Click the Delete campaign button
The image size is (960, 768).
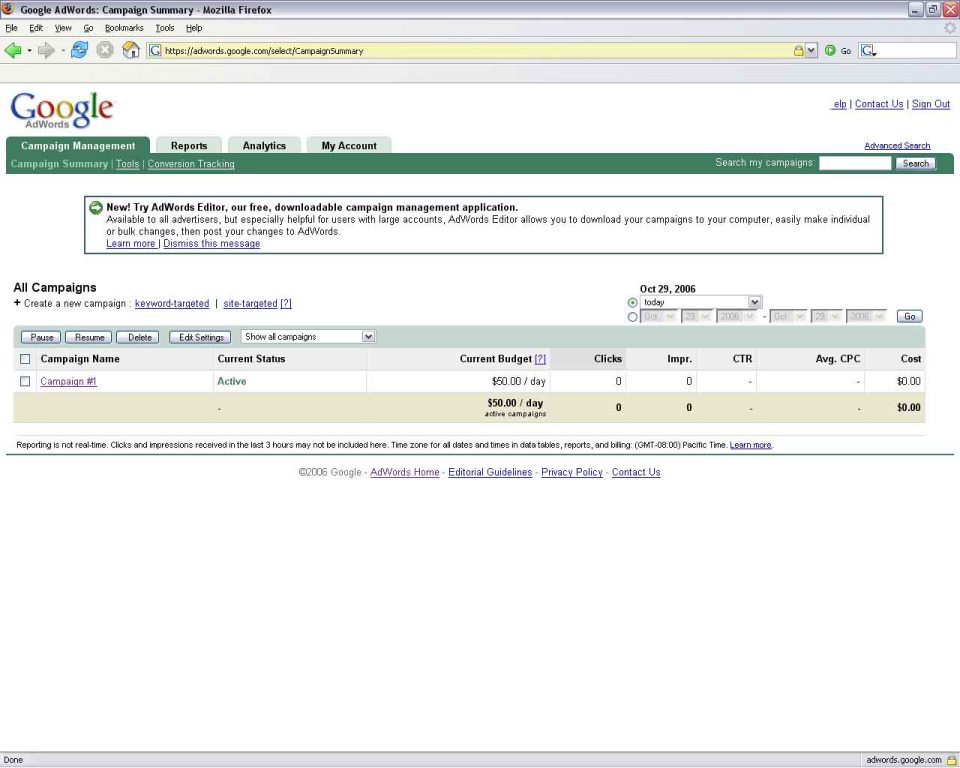coord(140,337)
